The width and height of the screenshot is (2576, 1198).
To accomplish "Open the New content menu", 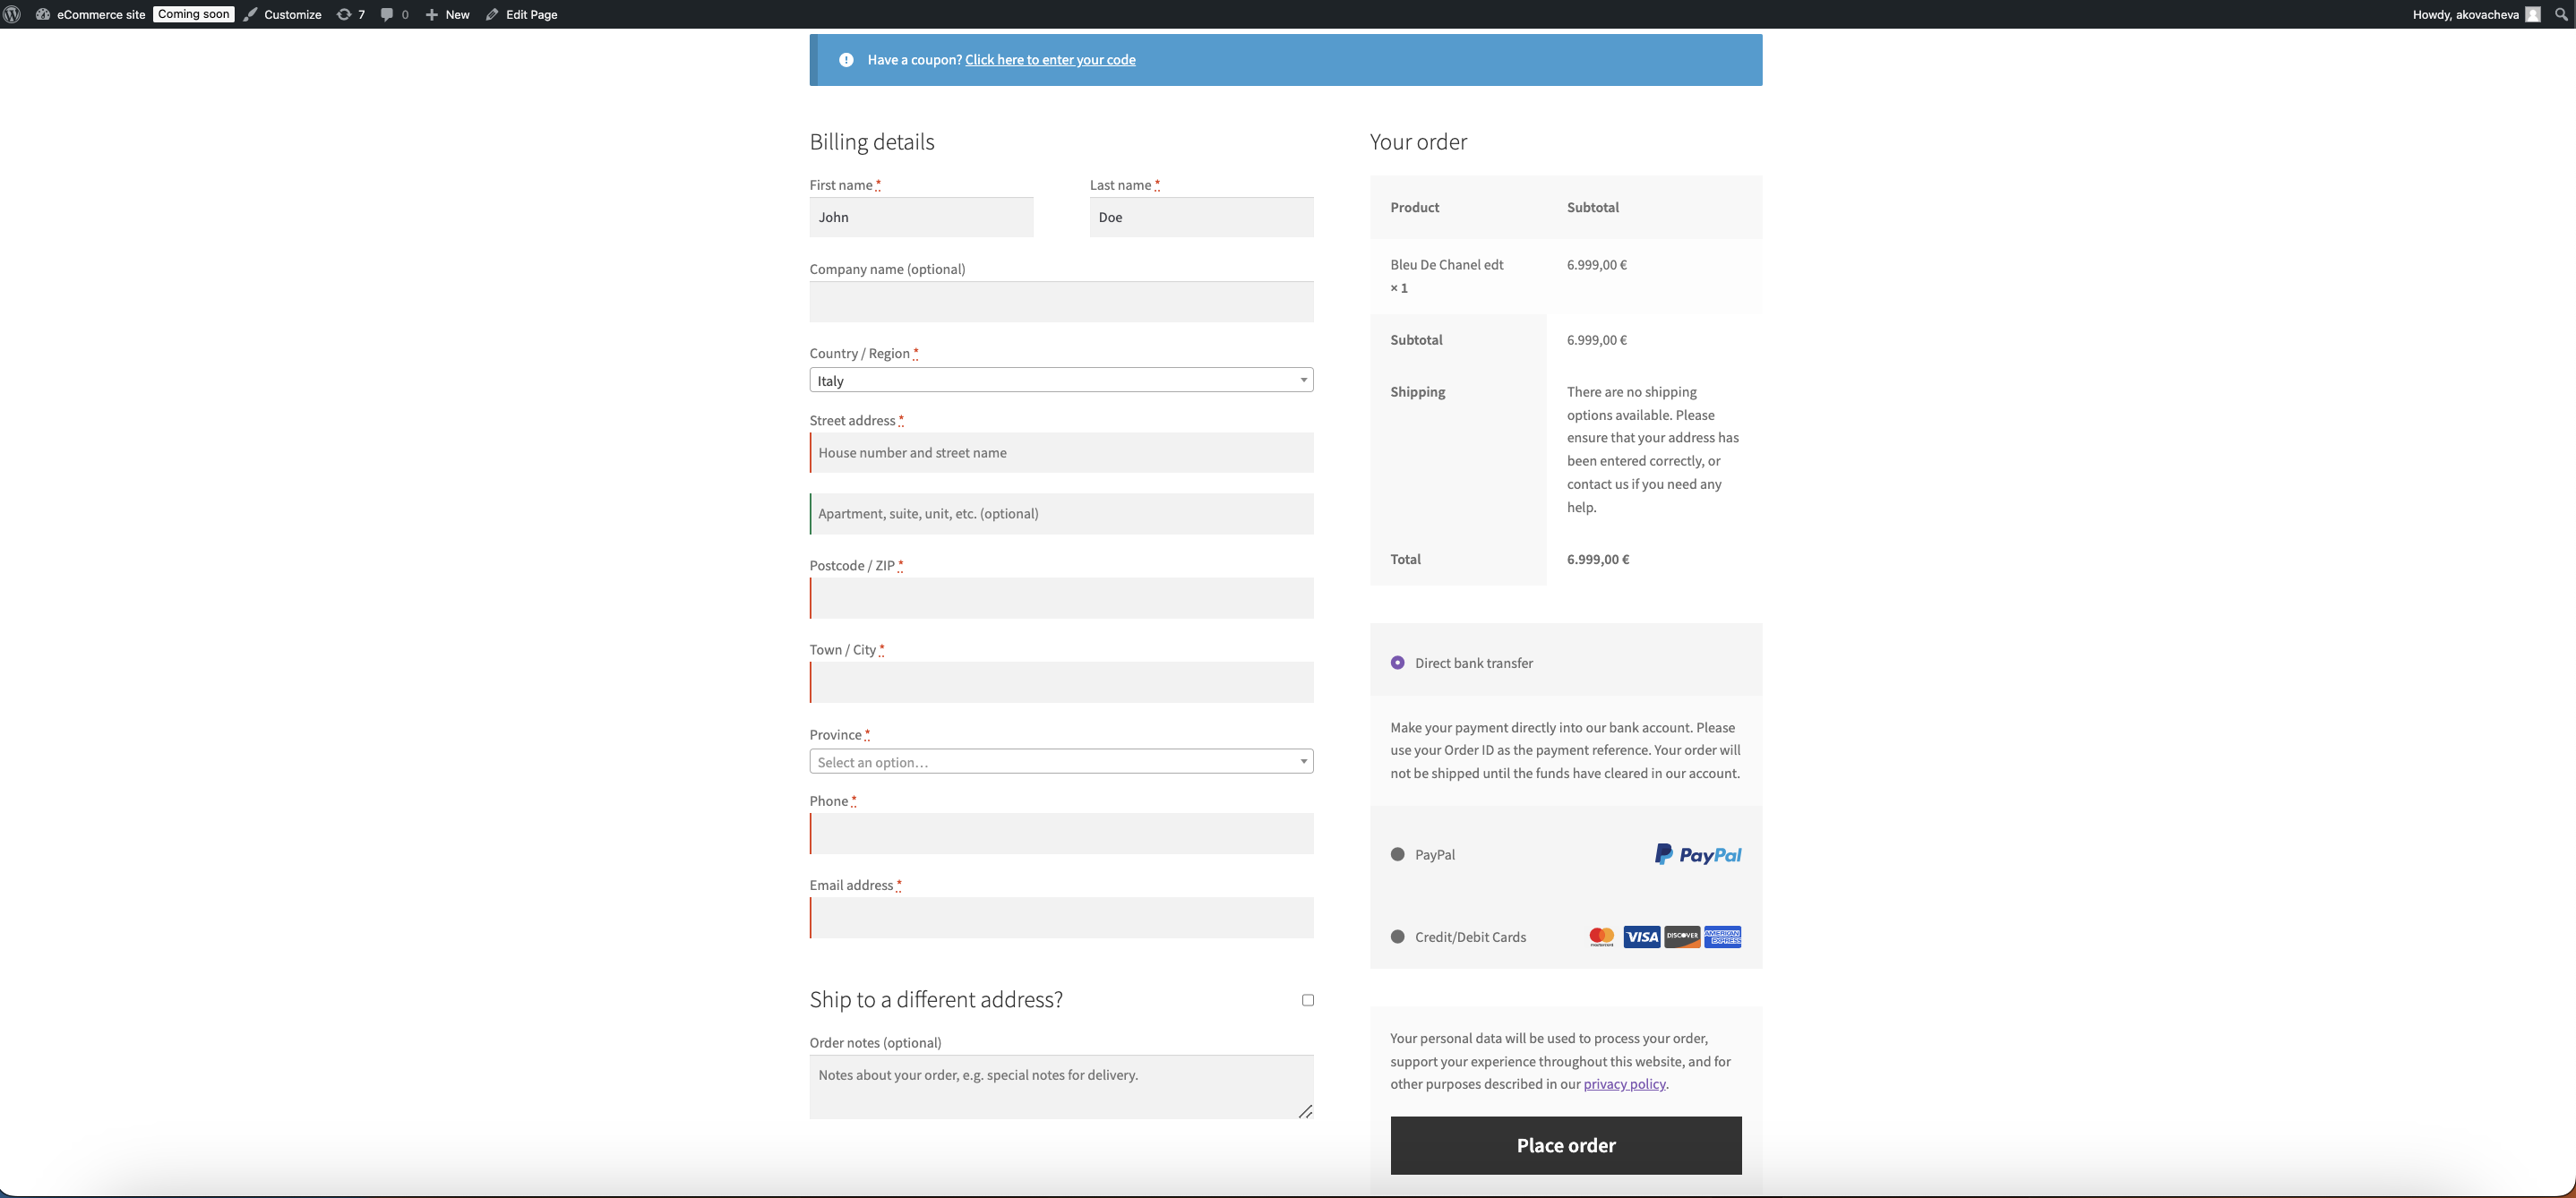I will [x=447, y=14].
